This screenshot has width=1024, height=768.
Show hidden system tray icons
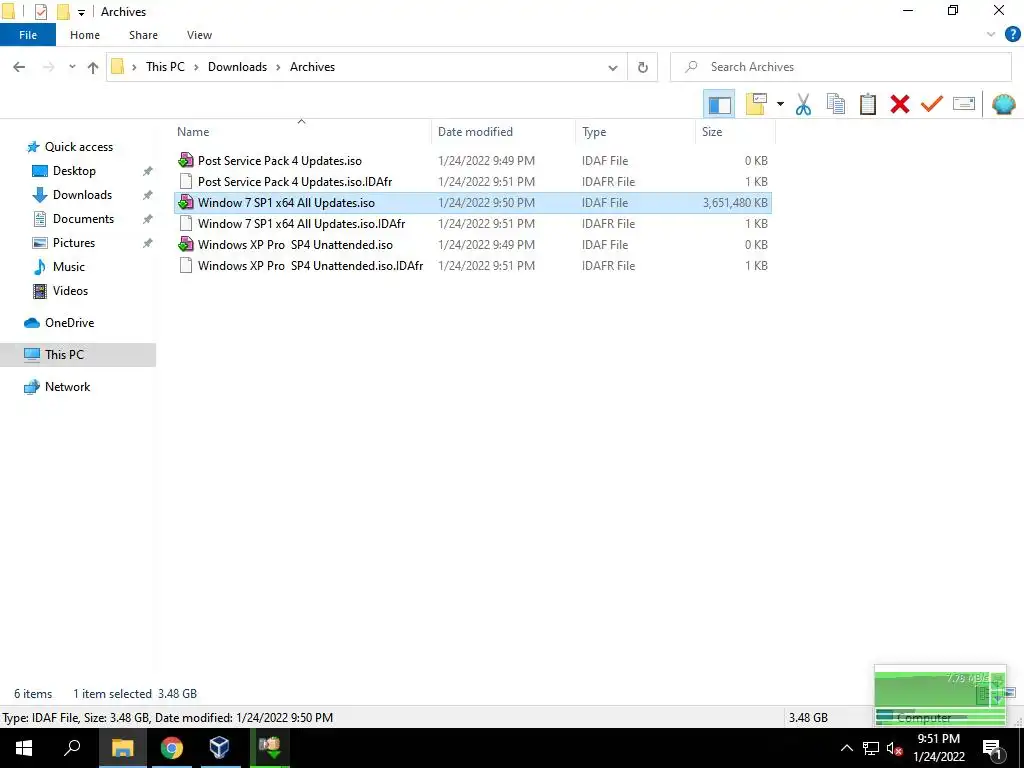[x=846, y=748]
